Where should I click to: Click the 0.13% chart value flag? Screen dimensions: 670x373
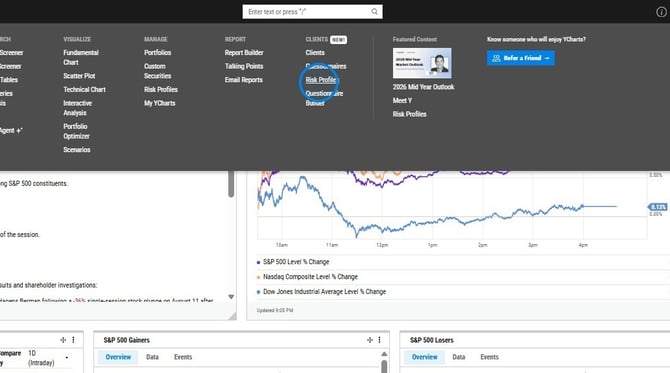[x=657, y=207]
